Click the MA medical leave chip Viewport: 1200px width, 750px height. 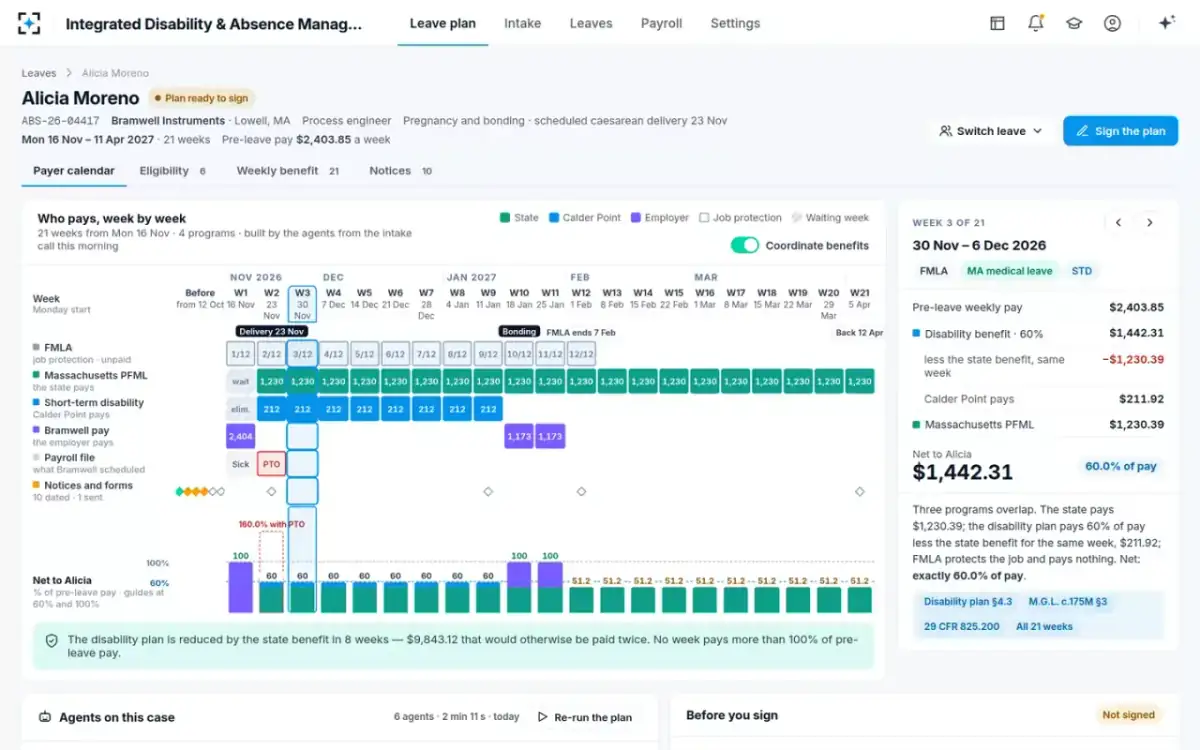pos(1009,271)
